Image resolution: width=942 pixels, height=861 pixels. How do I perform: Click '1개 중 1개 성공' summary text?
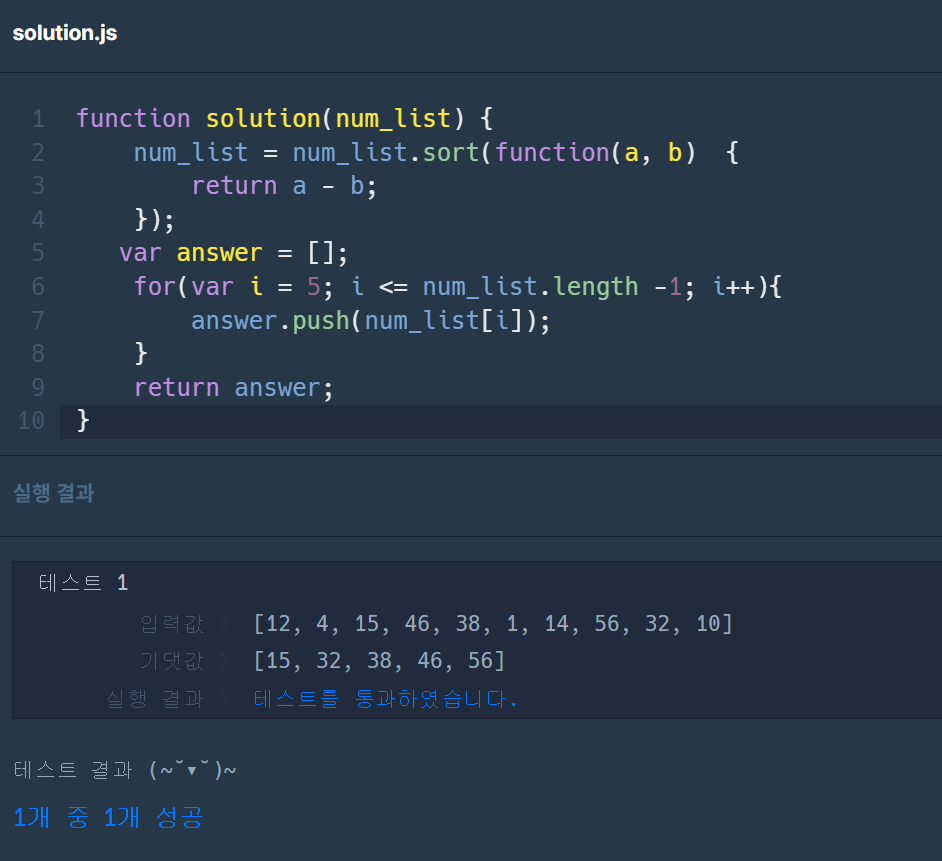pos(108,817)
